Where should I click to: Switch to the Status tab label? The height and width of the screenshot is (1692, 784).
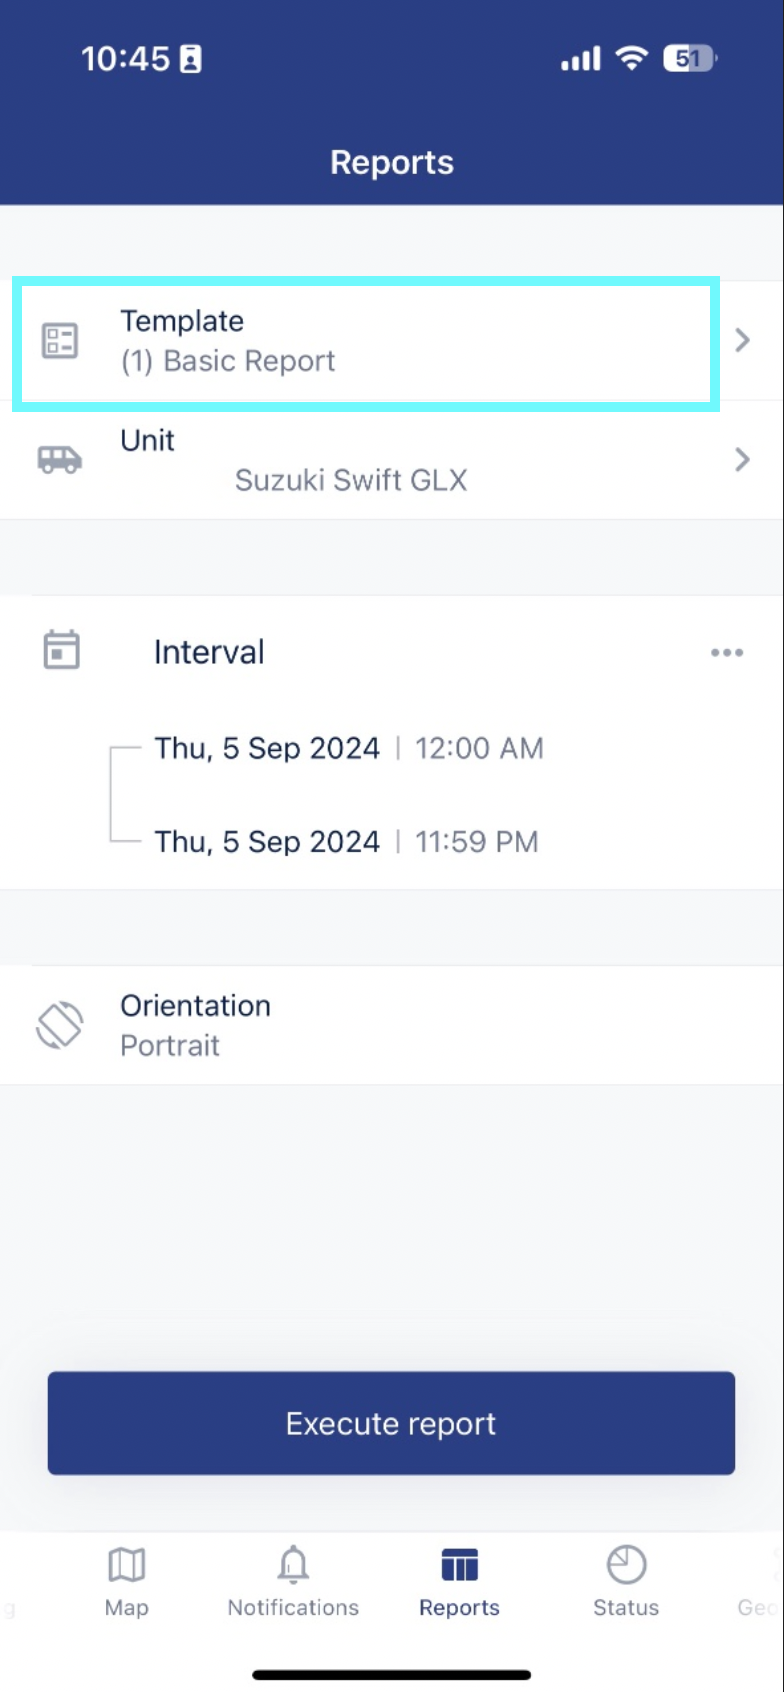coord(626,1608)
